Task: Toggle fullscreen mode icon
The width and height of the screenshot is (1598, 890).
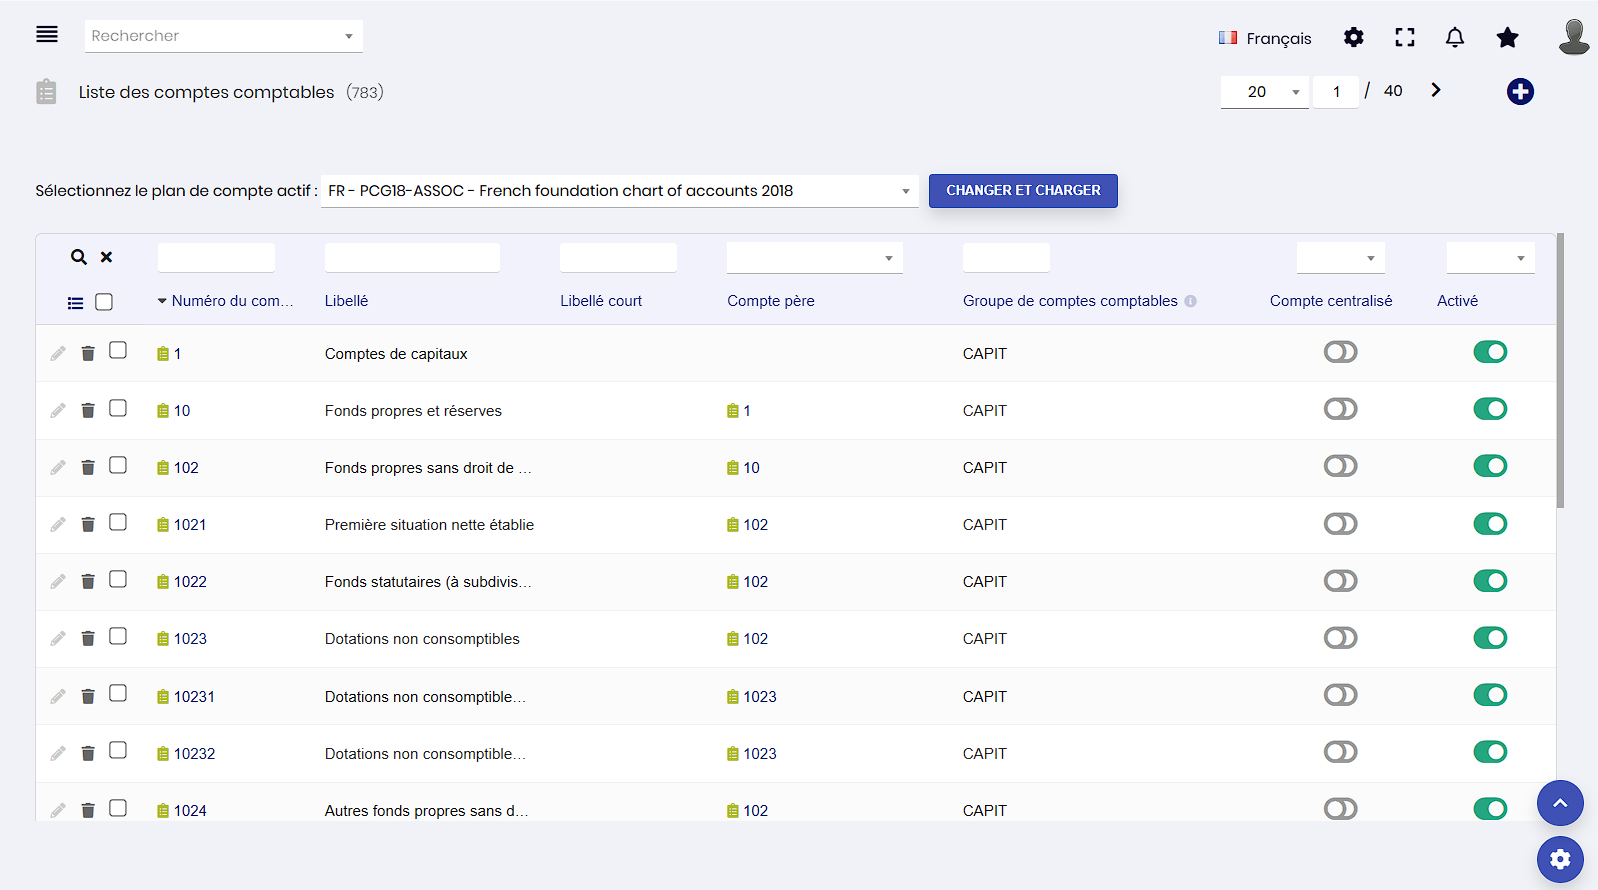Action: pos(1404,38)
